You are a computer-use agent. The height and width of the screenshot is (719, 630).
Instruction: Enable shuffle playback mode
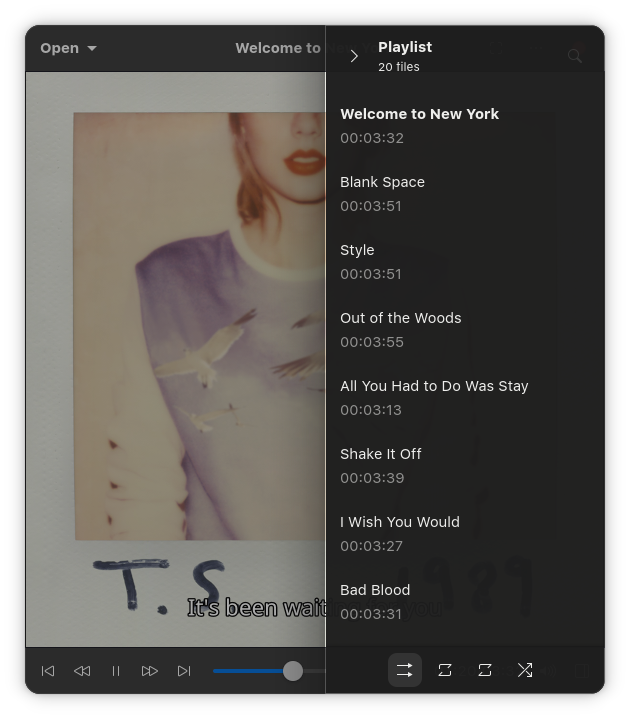click(x=525, y=670)
